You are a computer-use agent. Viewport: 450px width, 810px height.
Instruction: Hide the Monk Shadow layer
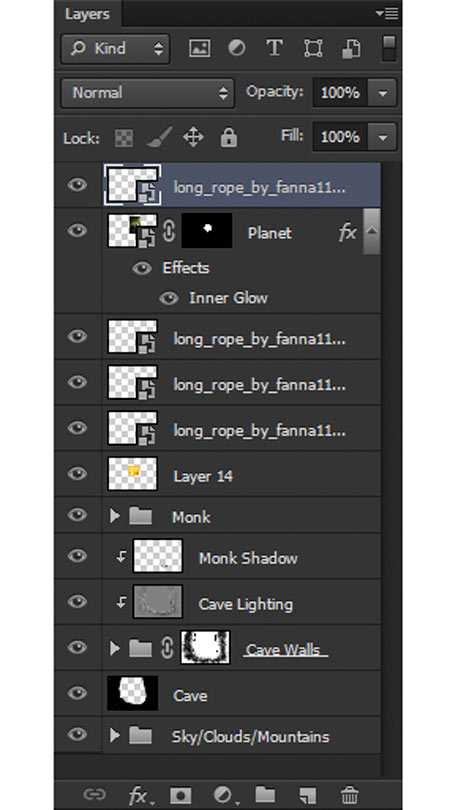click(77, 555)
